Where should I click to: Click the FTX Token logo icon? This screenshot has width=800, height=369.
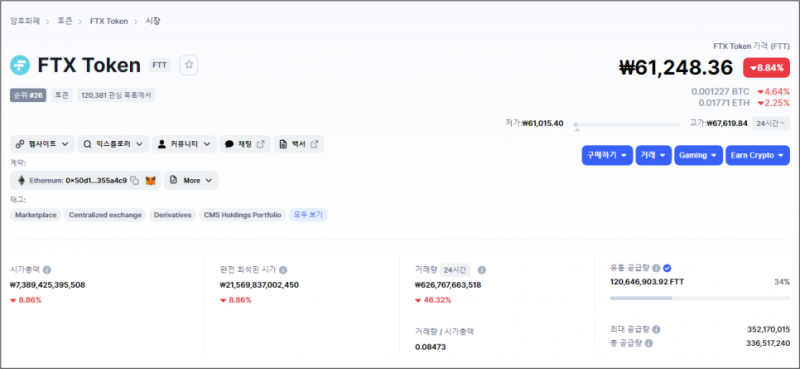20,65
